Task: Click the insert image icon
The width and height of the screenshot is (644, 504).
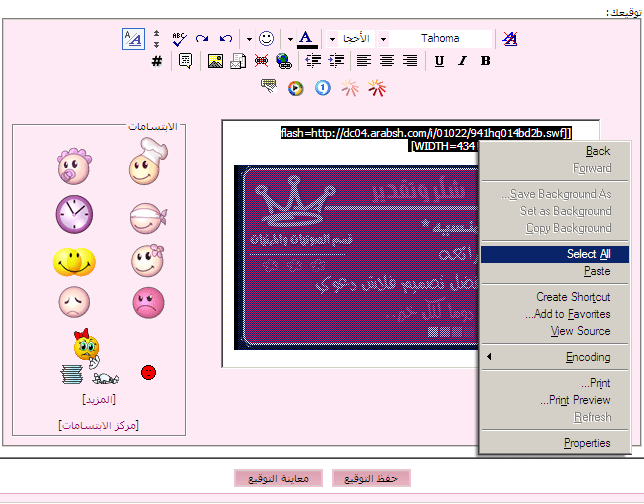Action: (215, 61)
